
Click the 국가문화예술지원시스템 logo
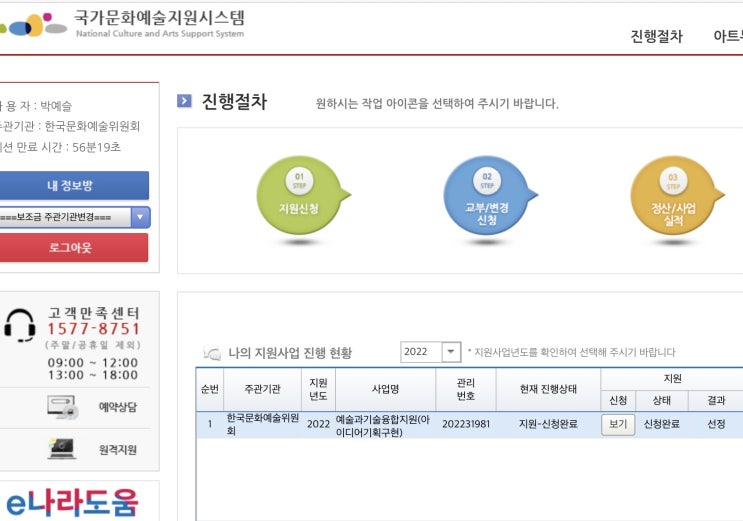[122, 24]
